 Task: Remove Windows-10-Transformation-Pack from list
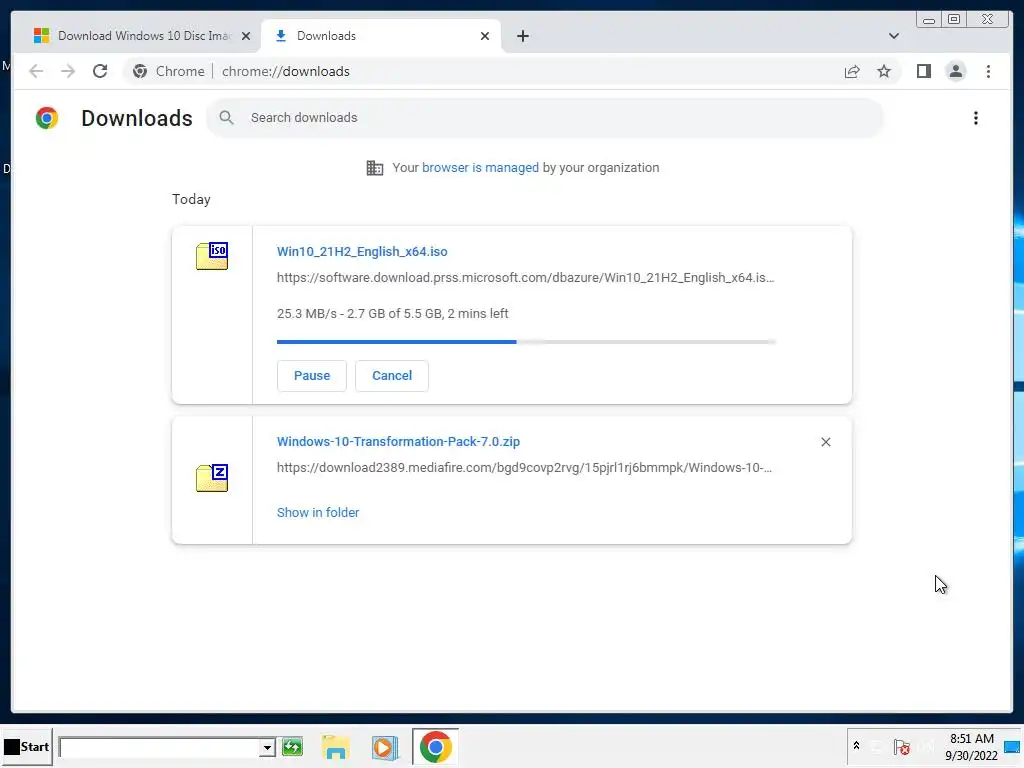click(825, 442)
